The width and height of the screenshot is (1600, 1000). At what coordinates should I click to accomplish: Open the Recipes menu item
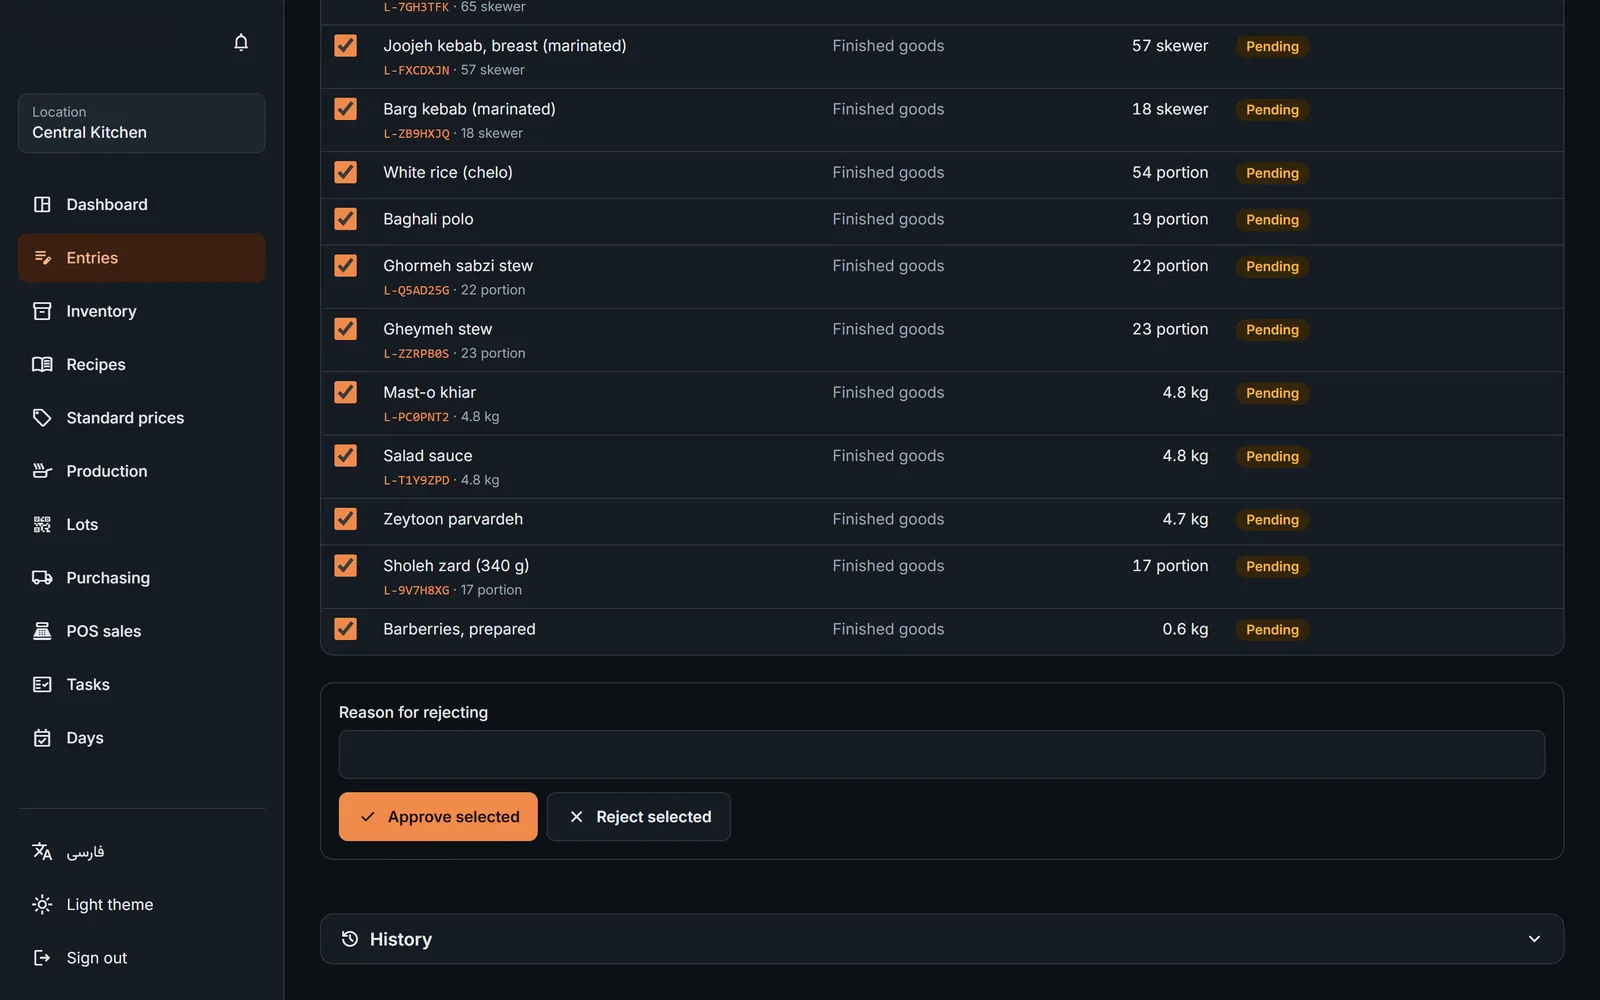pos(141,364)
